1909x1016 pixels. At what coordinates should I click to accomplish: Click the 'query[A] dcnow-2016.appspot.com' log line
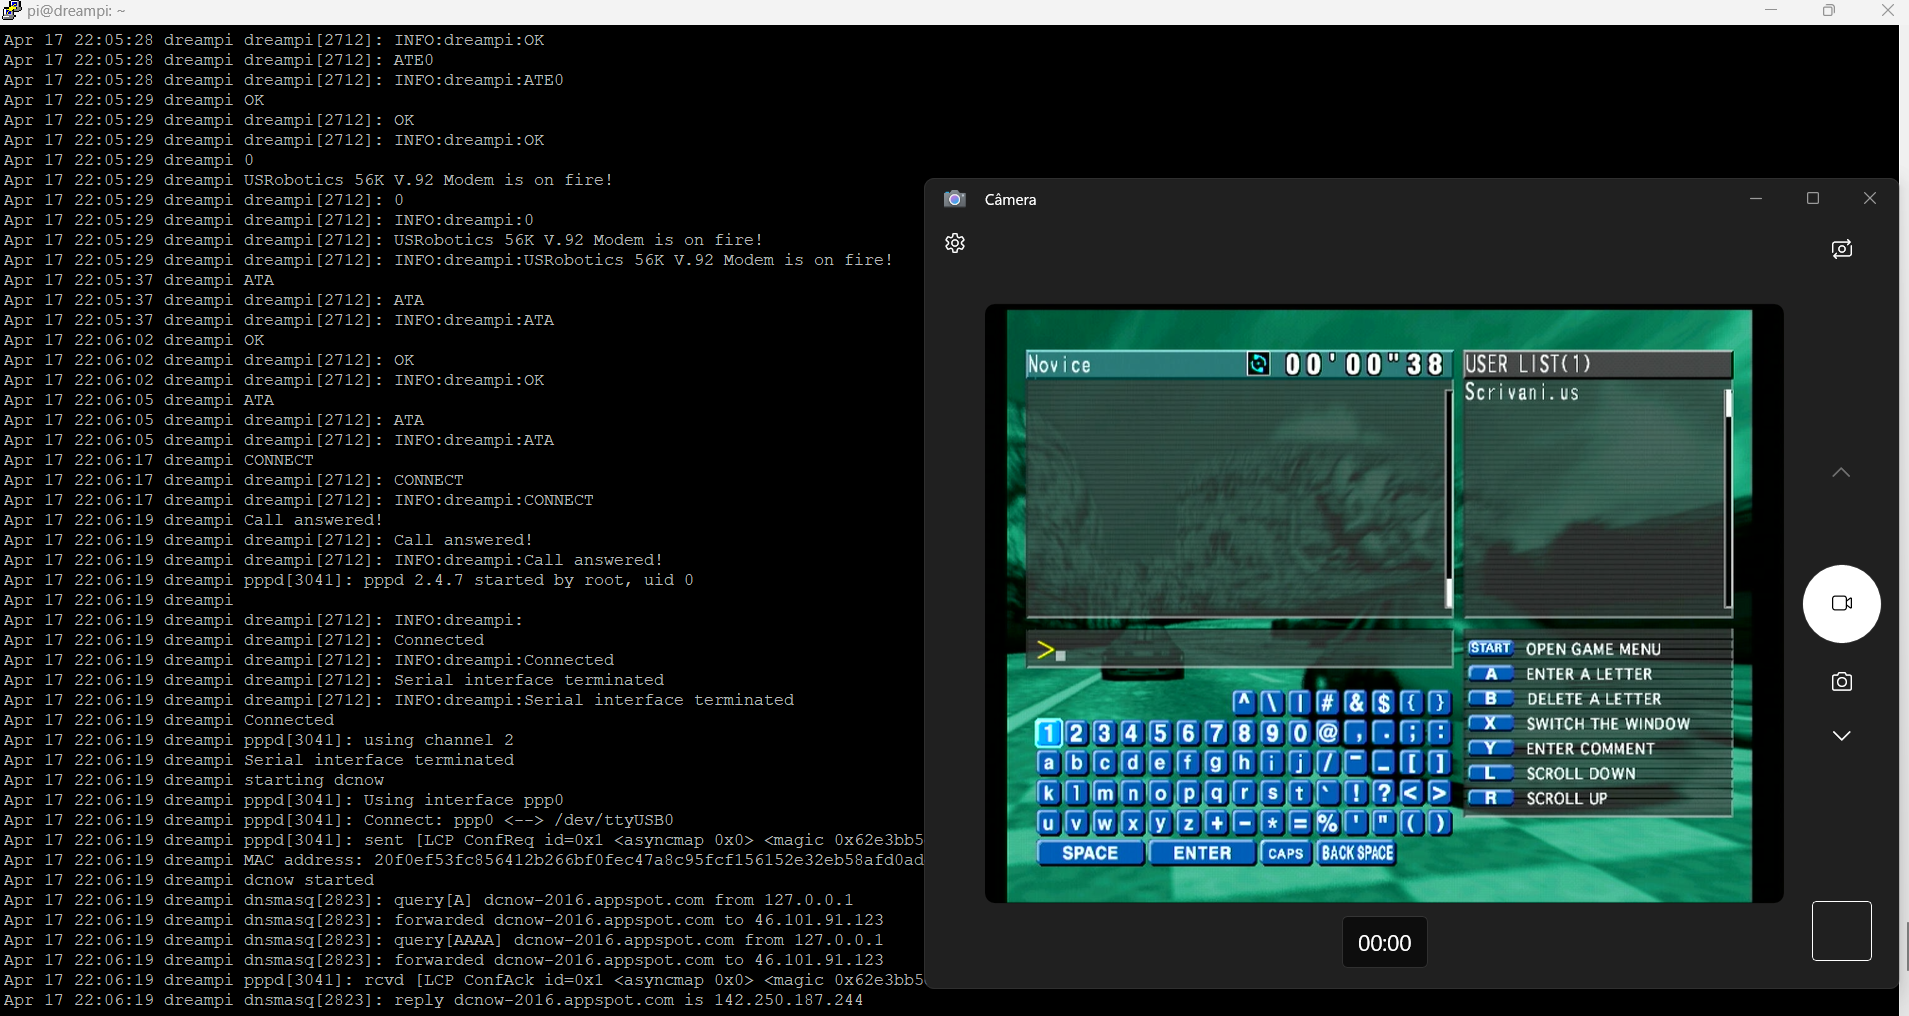[429, 900]
